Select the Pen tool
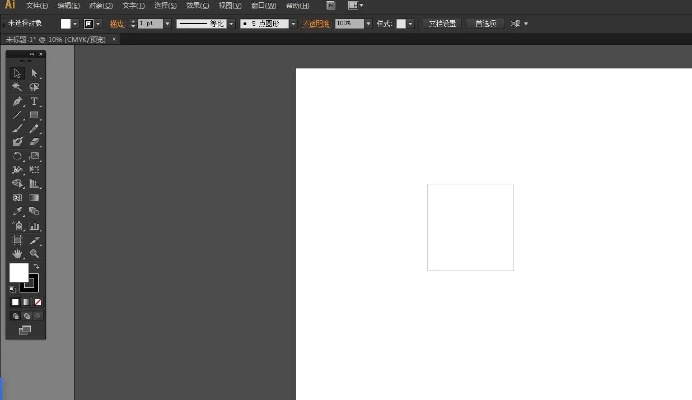The width and height of the screenshot is (692, 400). click(17, 101)
